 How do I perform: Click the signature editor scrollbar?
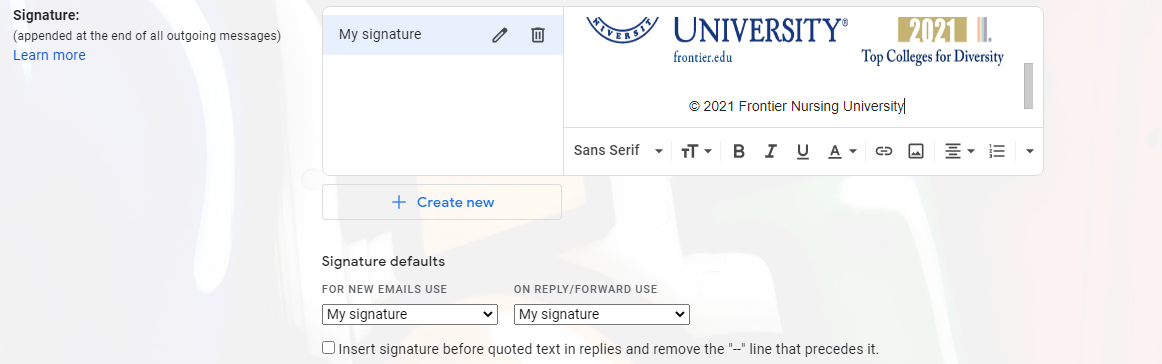tap(1028, 86)
